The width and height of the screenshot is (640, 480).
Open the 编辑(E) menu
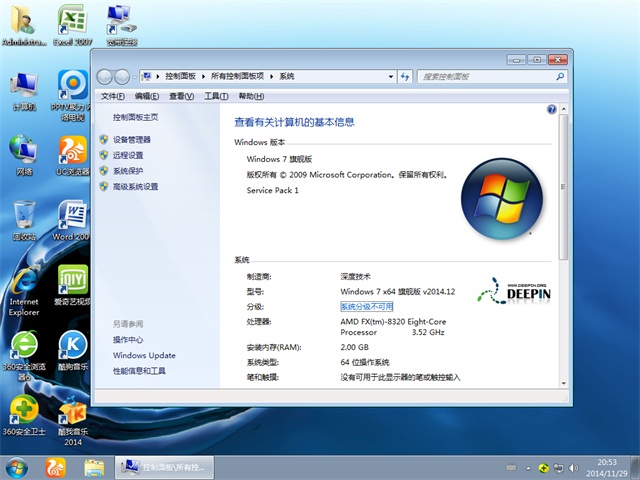coord(147,96)
